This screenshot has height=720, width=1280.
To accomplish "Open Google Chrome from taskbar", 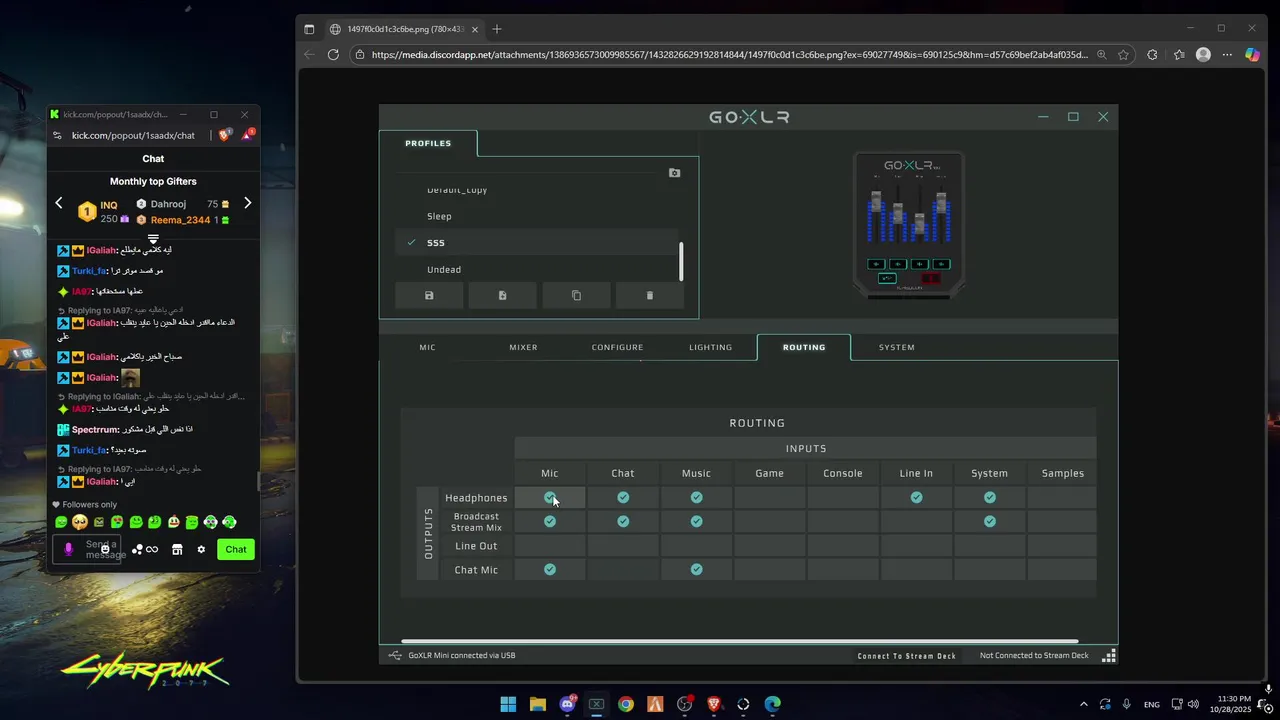I will click(x=626, y=704).
